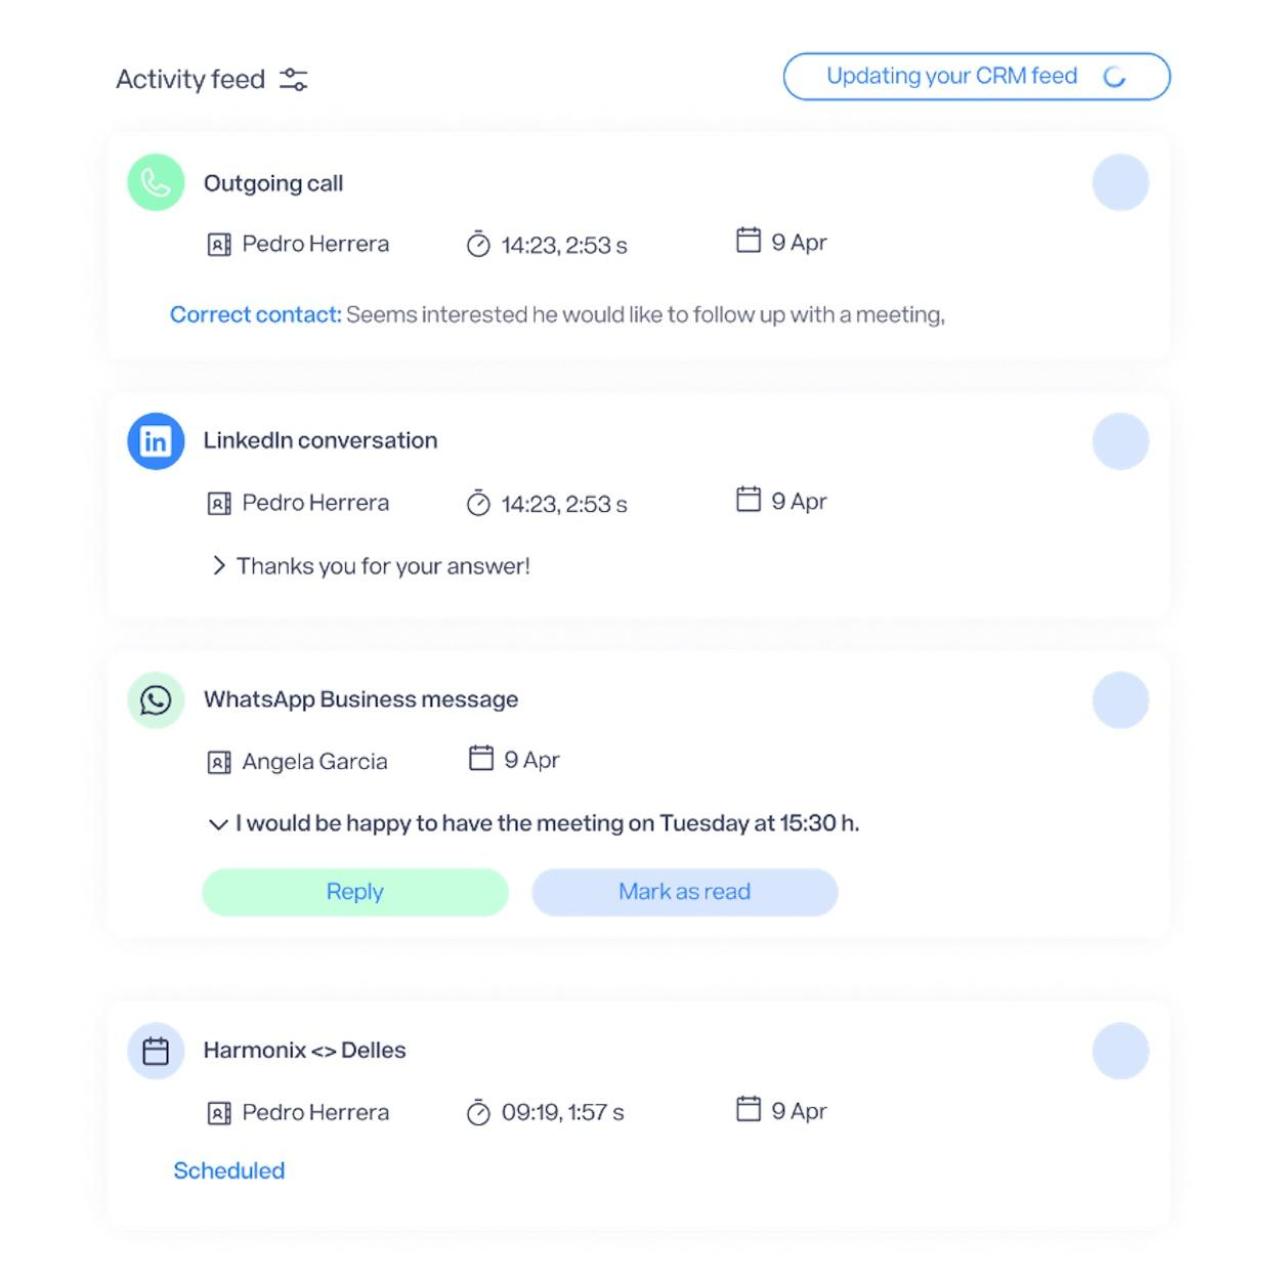Click the Harmonix <> Delles calendar icon
The image size is (1280, 1280).
tap(156, 1051)
